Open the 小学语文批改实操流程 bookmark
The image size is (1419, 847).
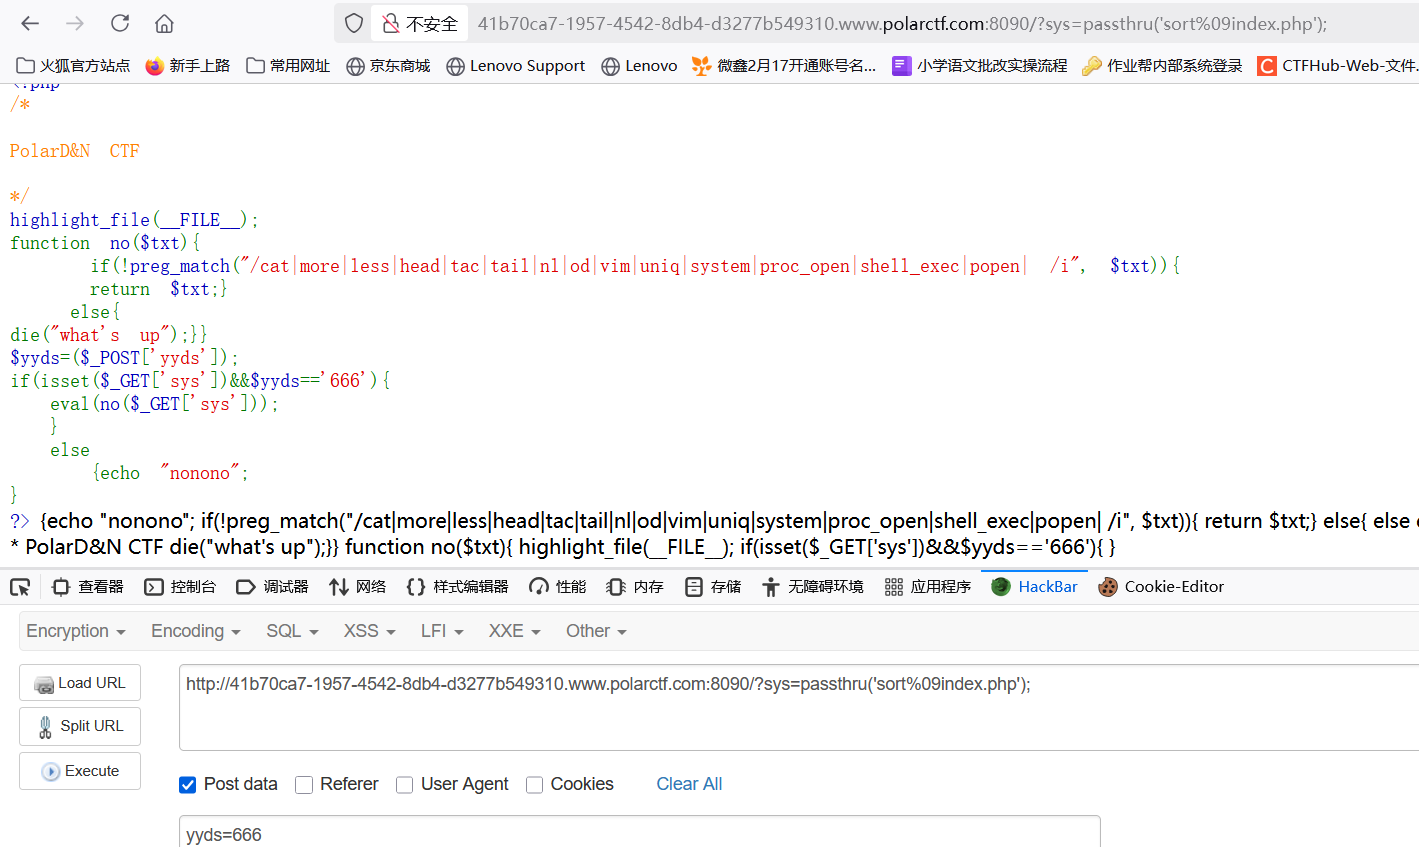(x=980, y=66)
